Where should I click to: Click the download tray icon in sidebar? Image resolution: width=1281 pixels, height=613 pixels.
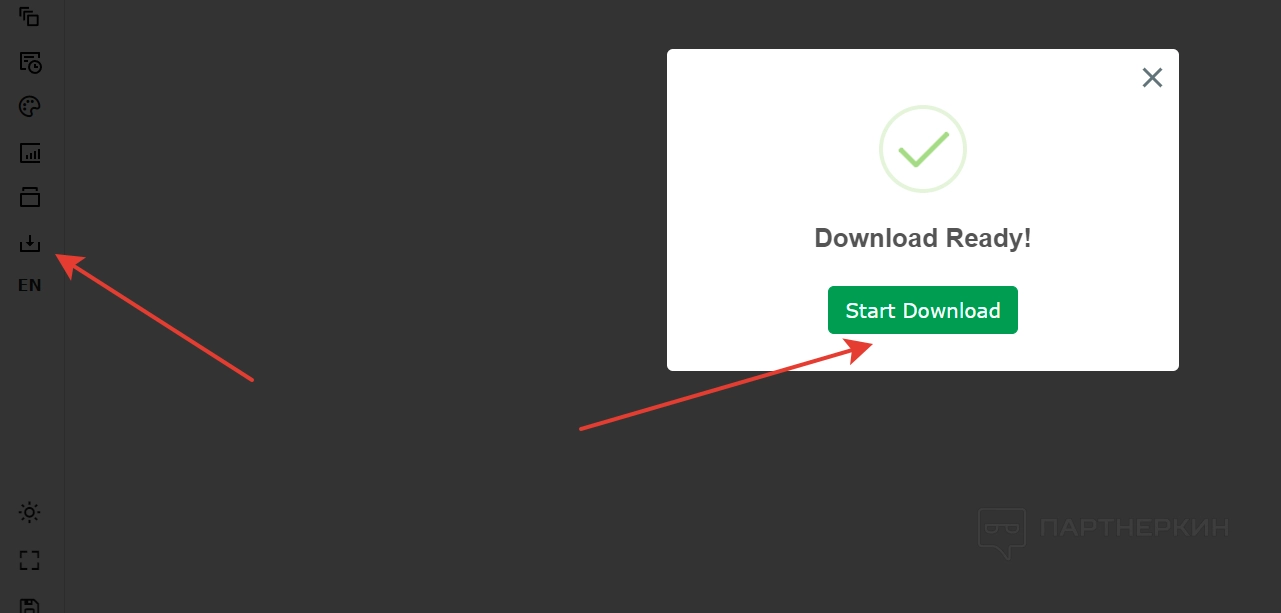point(30,242)
